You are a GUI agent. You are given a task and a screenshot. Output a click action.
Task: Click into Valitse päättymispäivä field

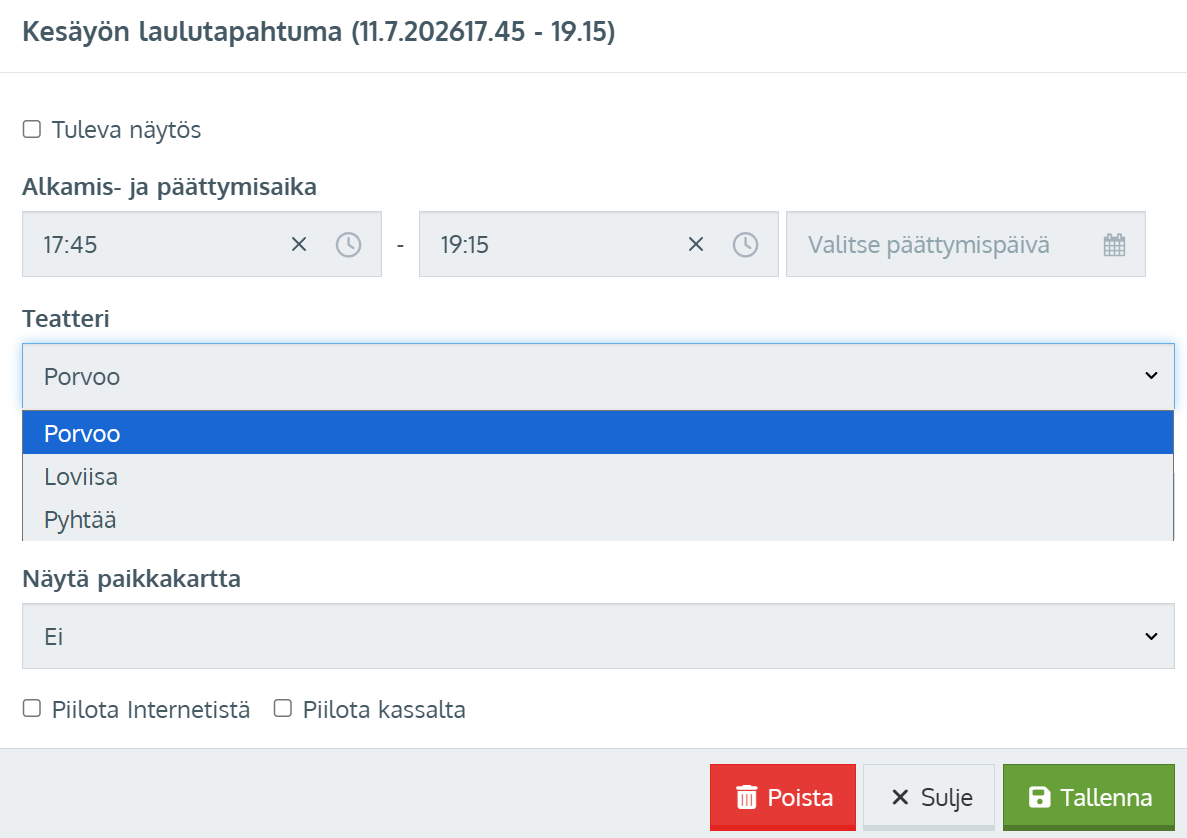pyautogui.click(x=940, y=245)
